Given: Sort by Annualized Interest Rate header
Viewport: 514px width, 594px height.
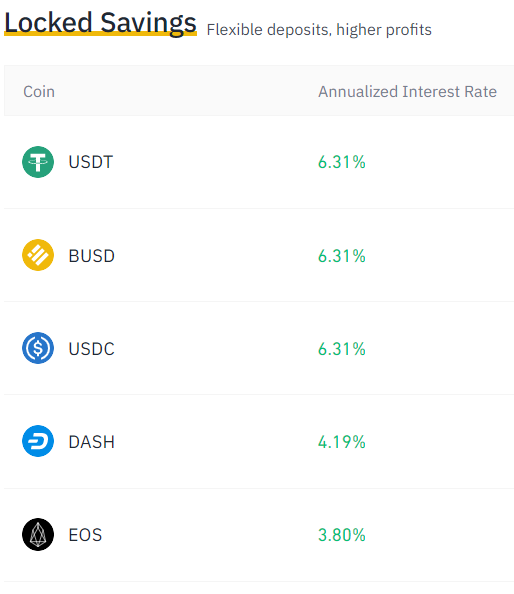Looking at the screenshot, I should [x=407, y=92].
